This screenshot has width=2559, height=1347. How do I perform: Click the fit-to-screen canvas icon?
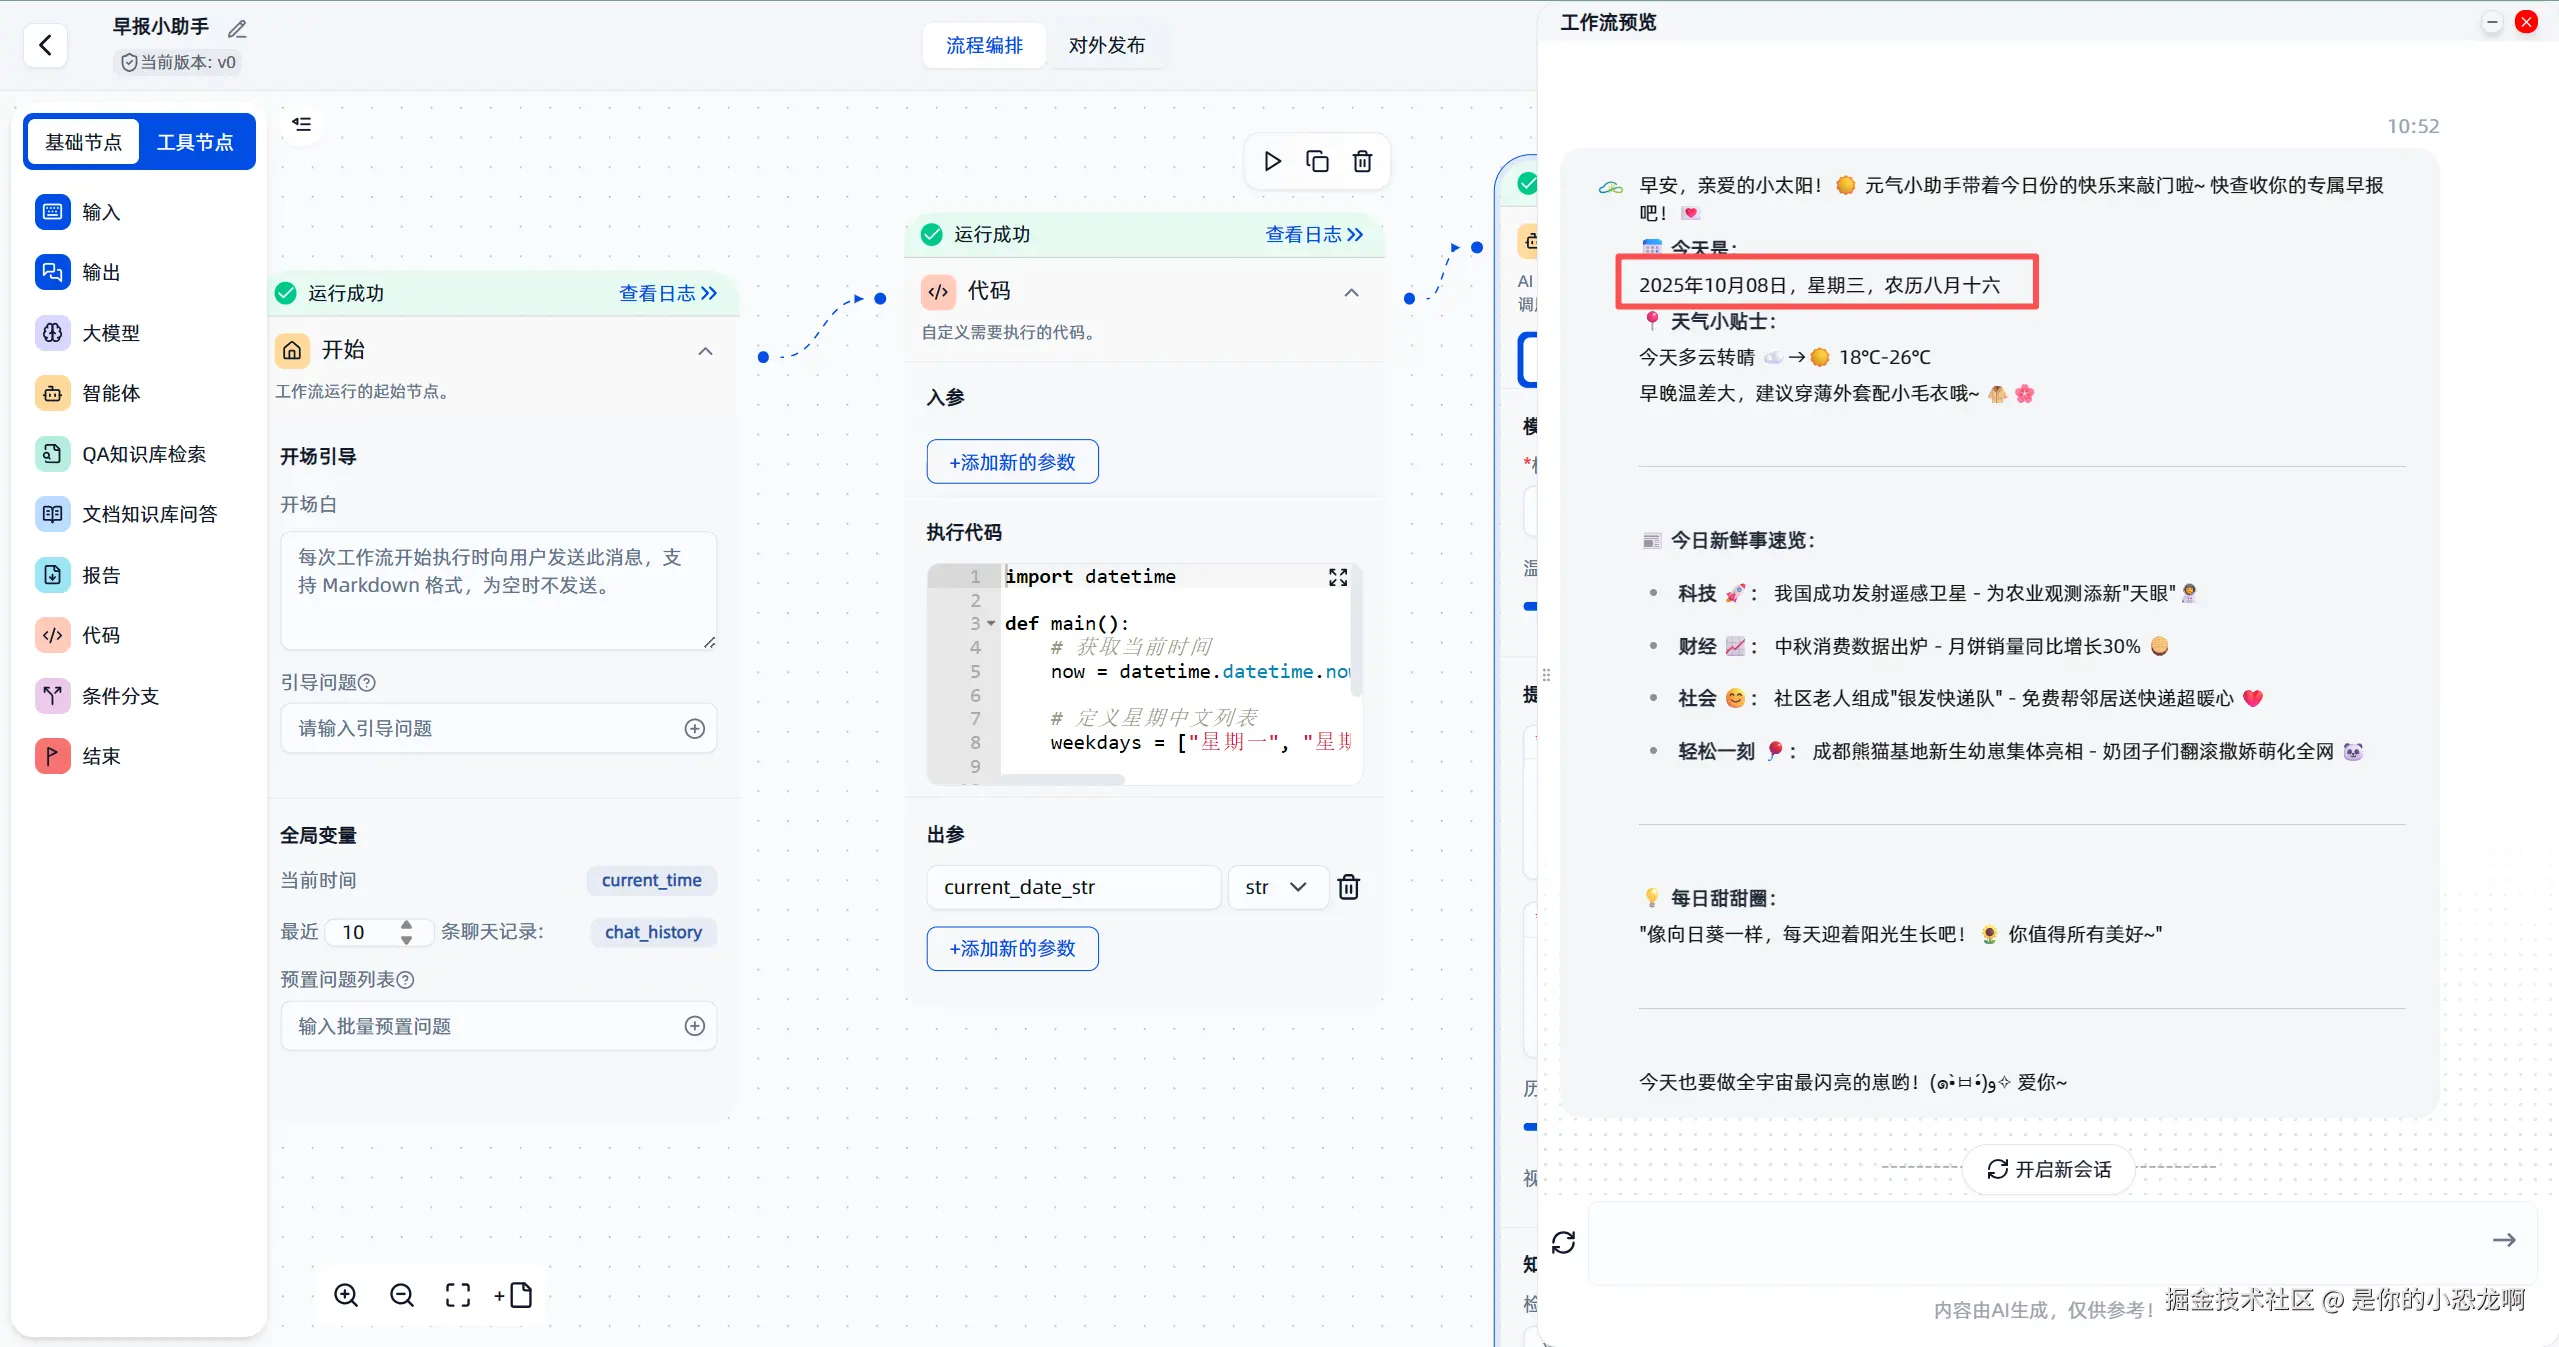click(458, 1295)
